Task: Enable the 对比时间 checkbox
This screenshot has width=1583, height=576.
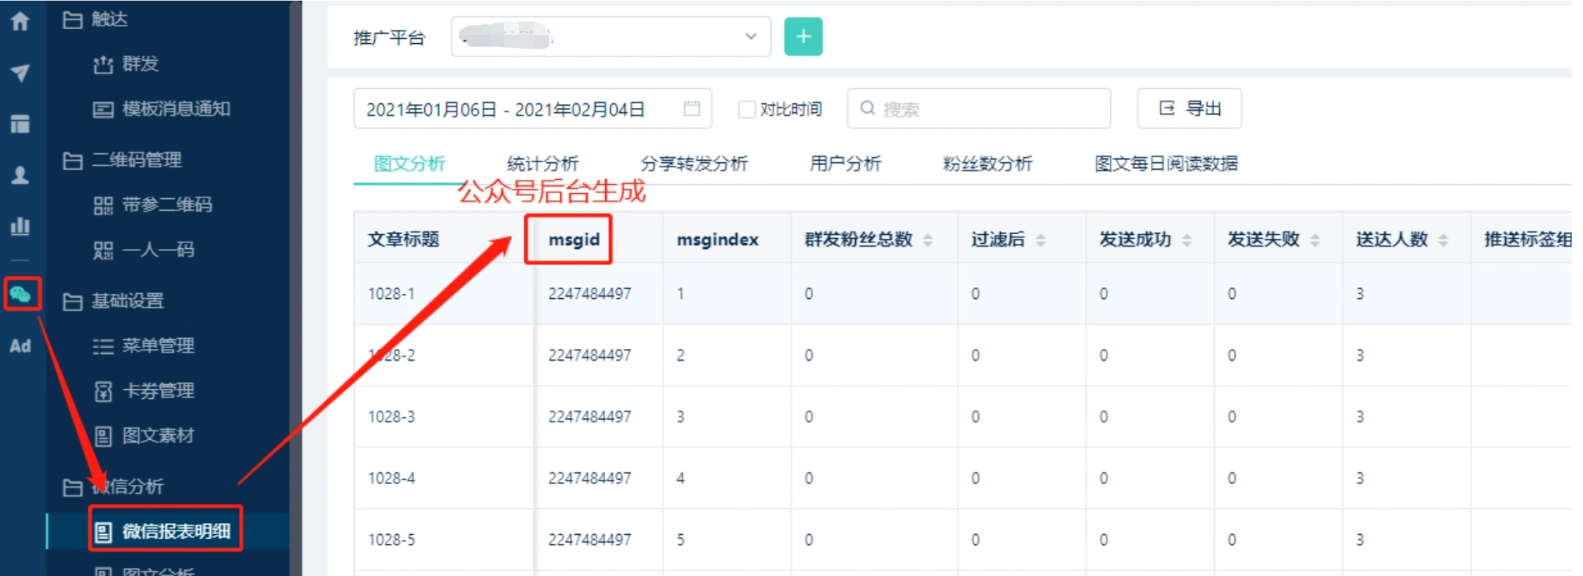Action: click(x=746, y=109)
